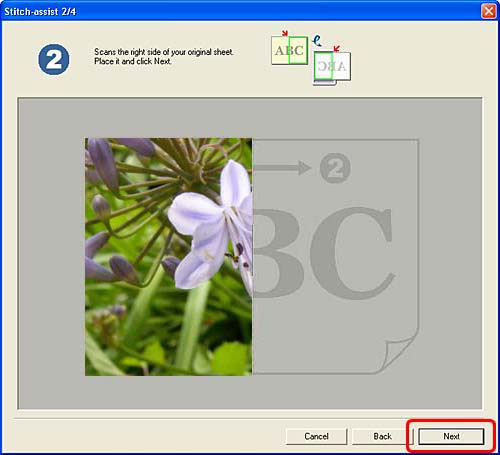Screen dimensions: 500x455
Task: Click the Next button
Action: pyautogui.click(x=451, y=436)
